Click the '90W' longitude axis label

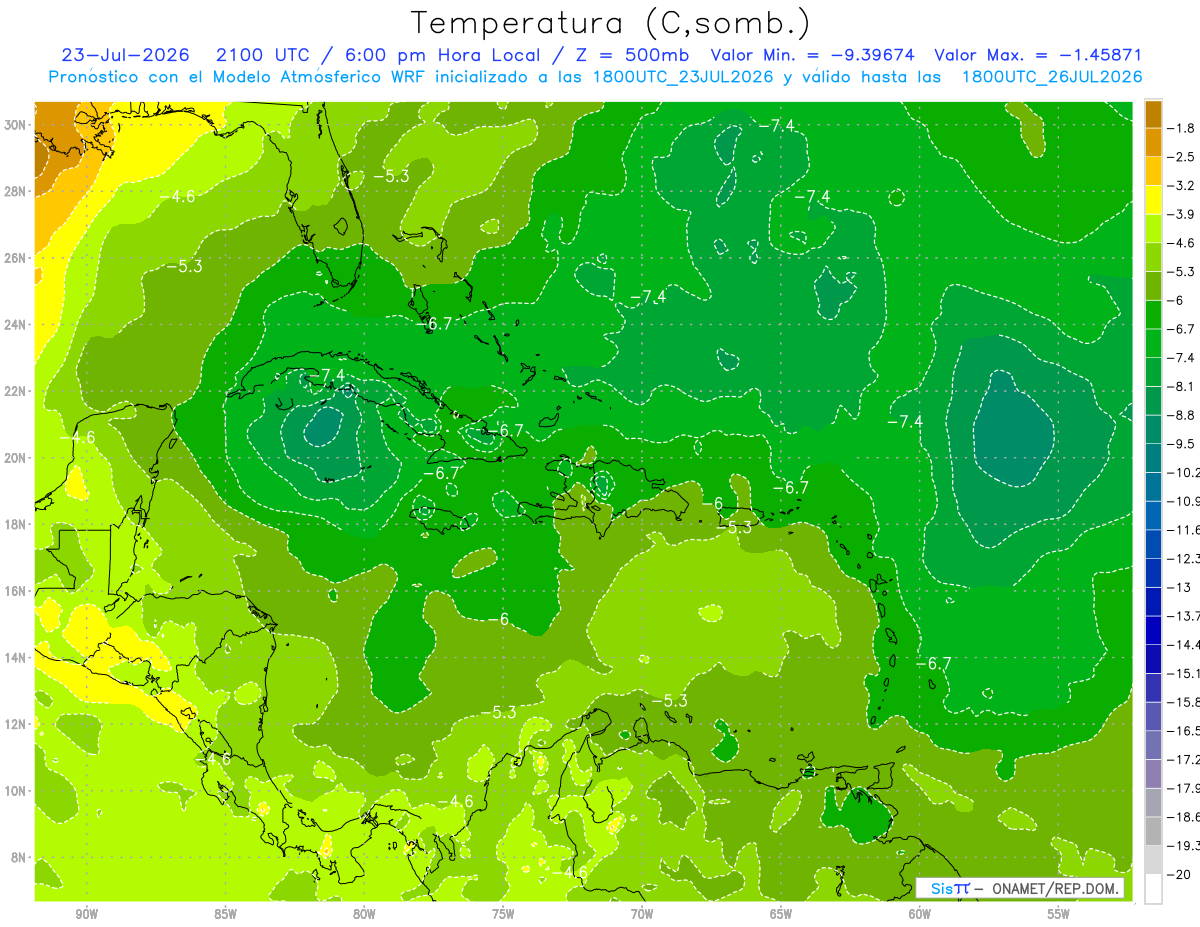87,914
